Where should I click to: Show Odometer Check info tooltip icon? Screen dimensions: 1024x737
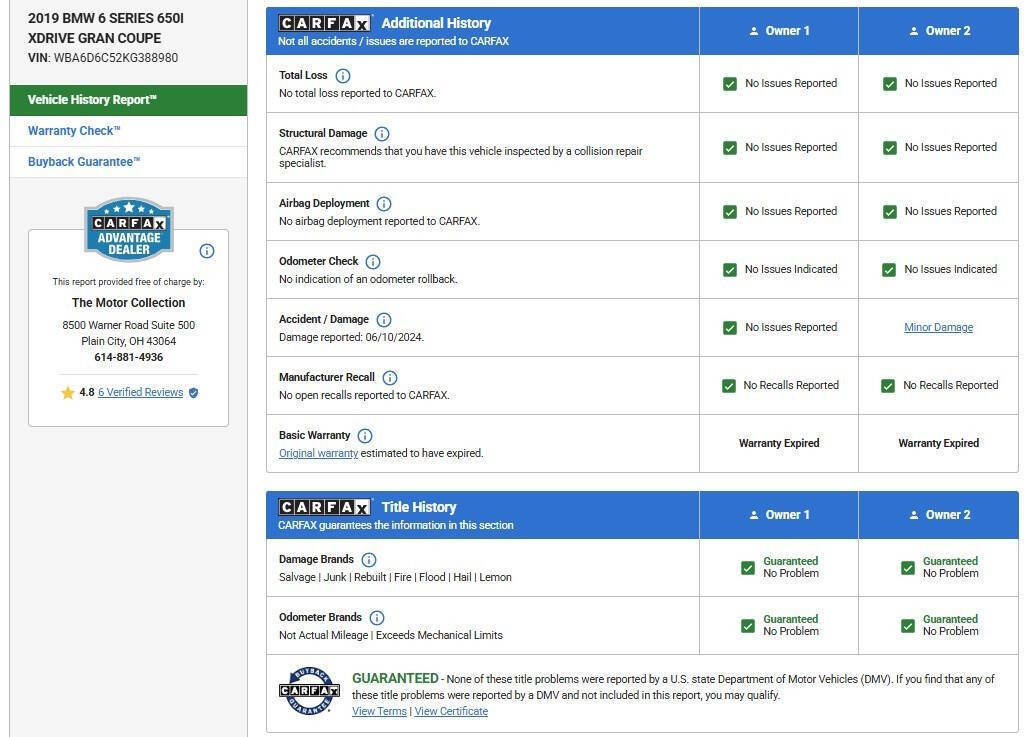coord(373,262)
